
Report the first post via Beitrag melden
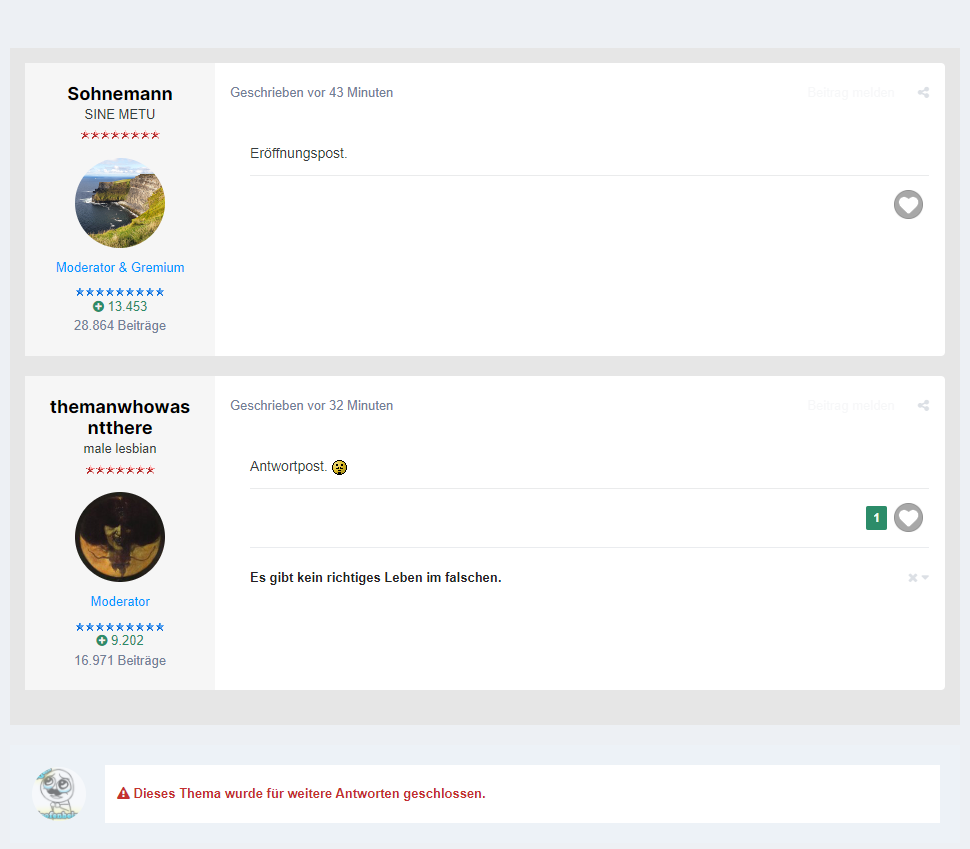coord(851,93)
